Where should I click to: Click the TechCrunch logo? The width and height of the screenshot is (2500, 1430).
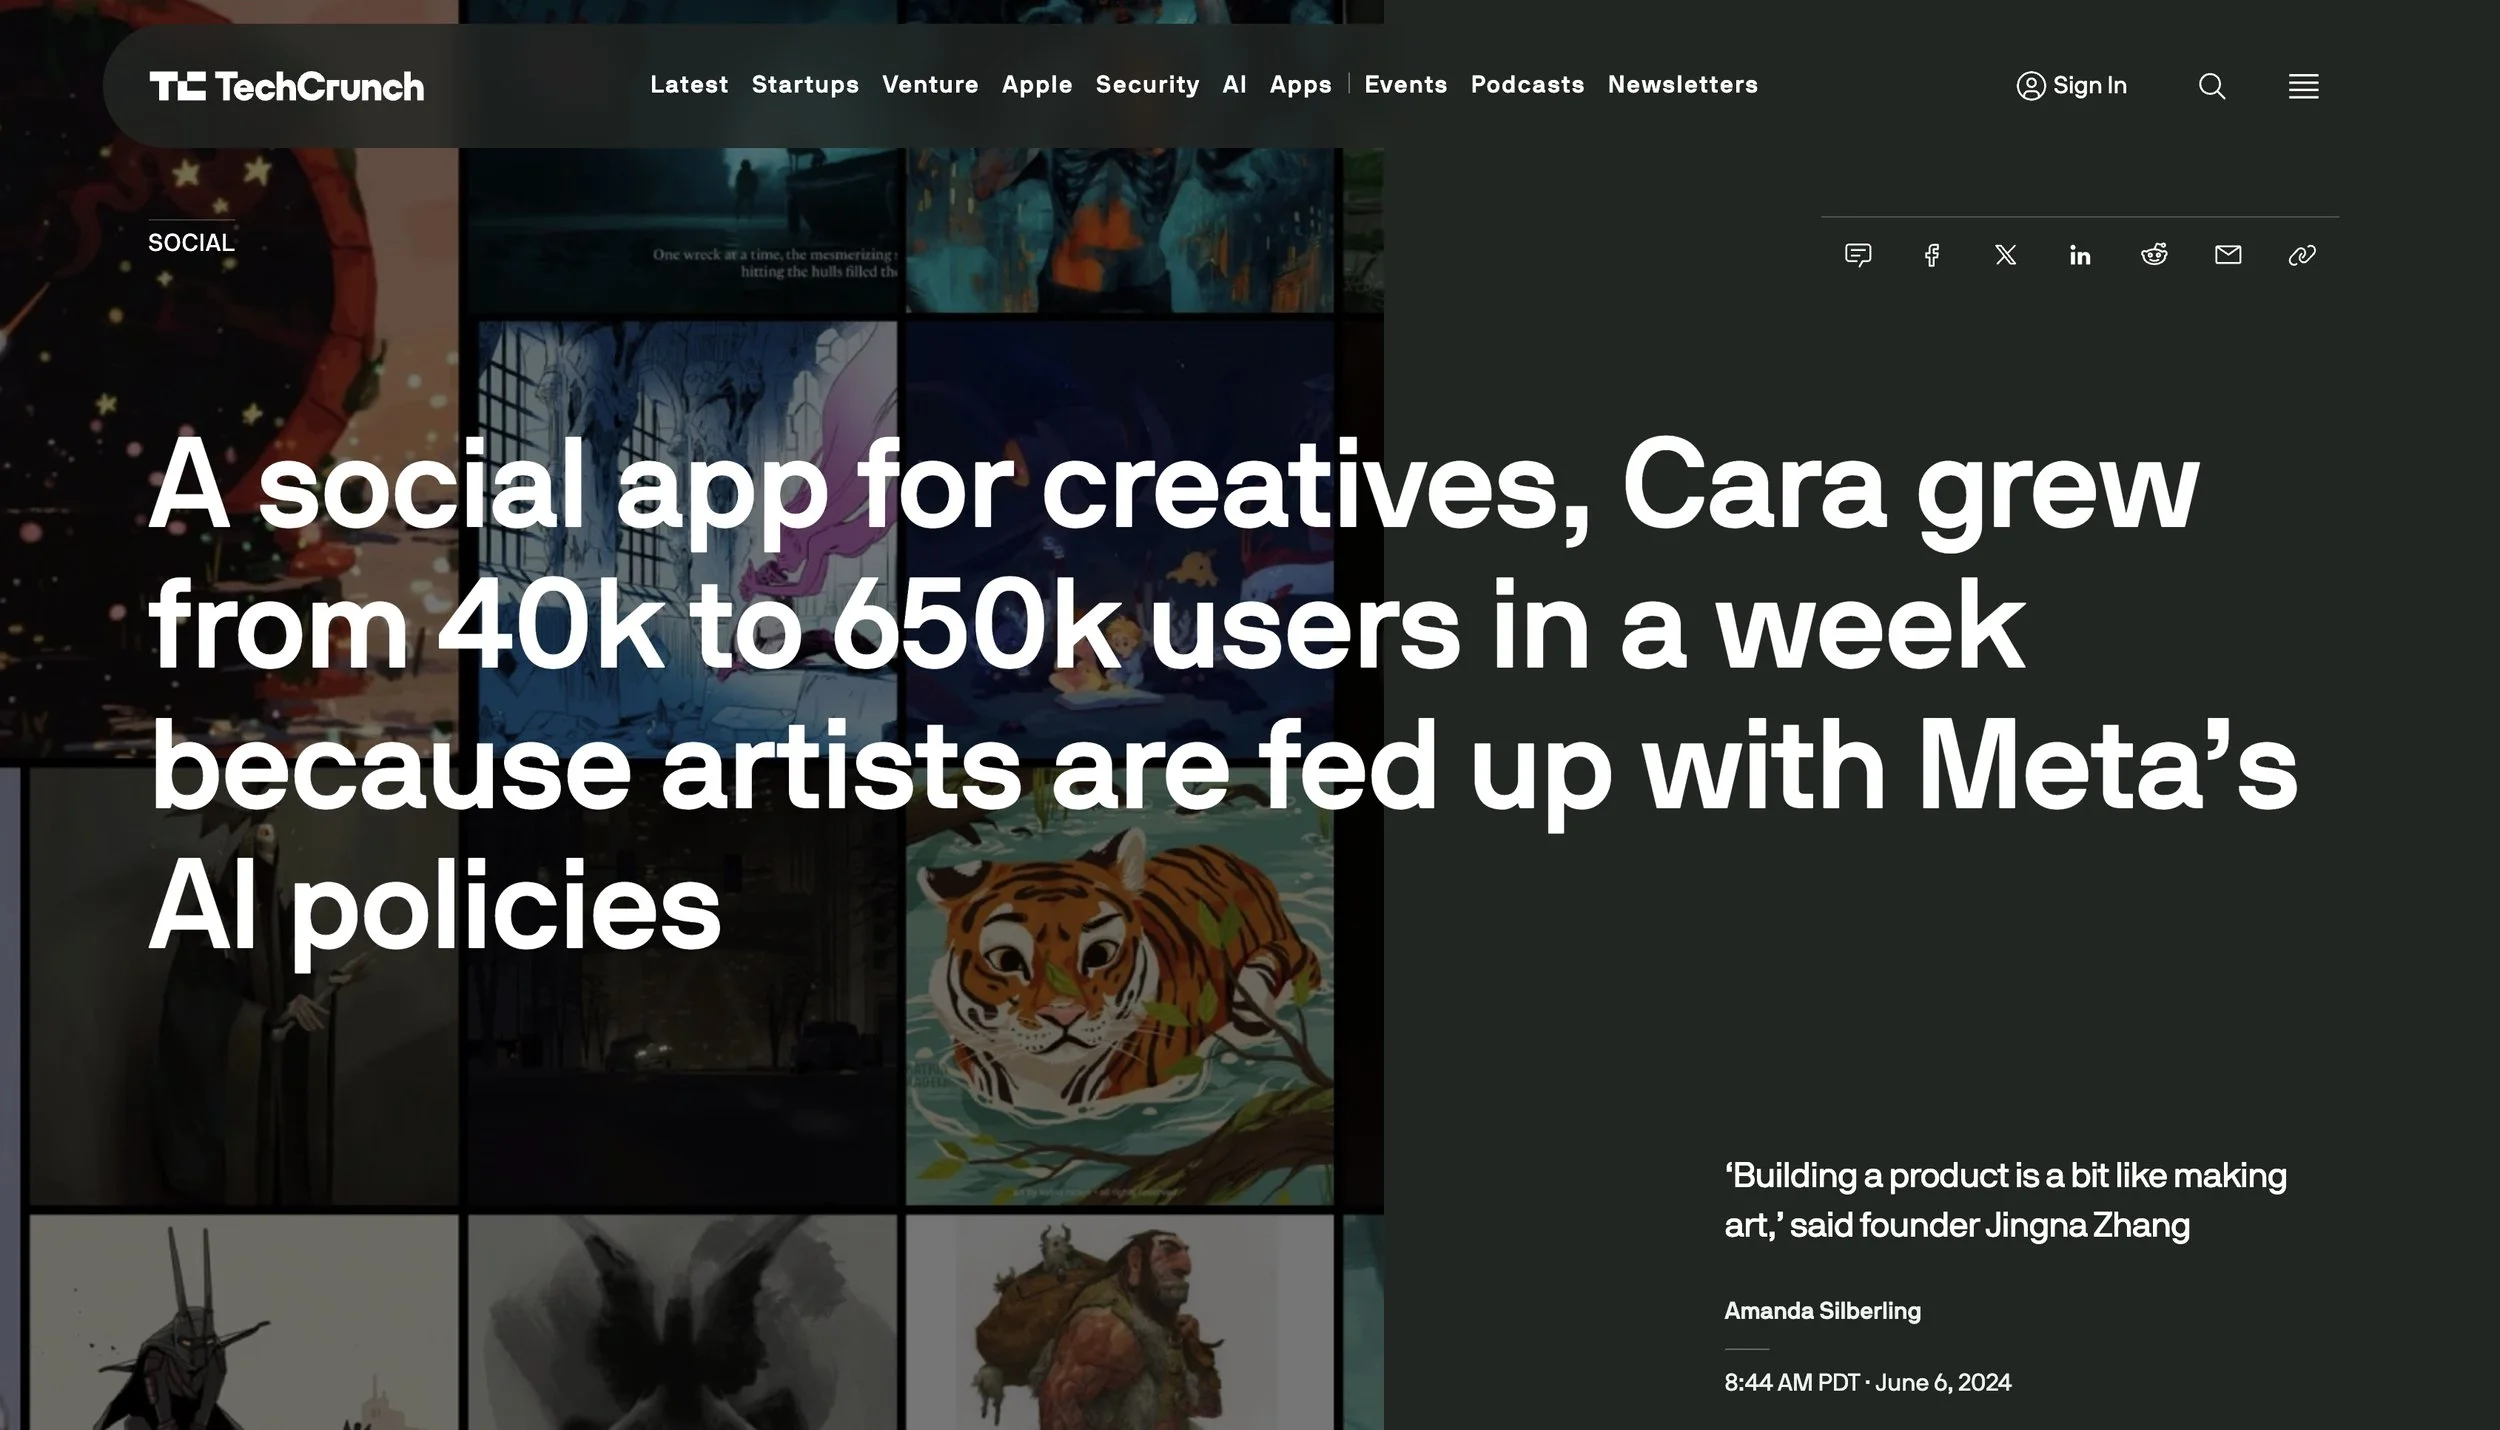tap(286, 86)
